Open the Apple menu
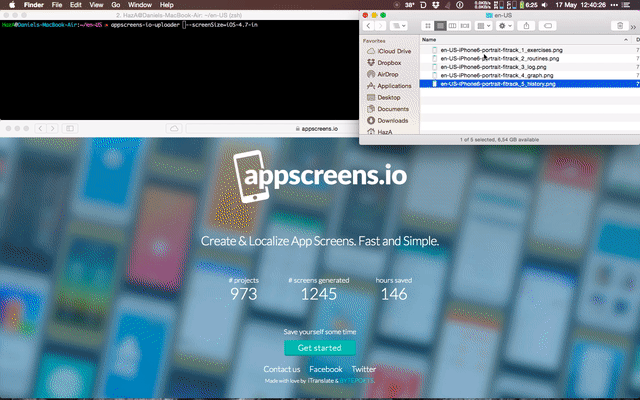The width and height of the screenshot is (640, 400). (12, 5)
